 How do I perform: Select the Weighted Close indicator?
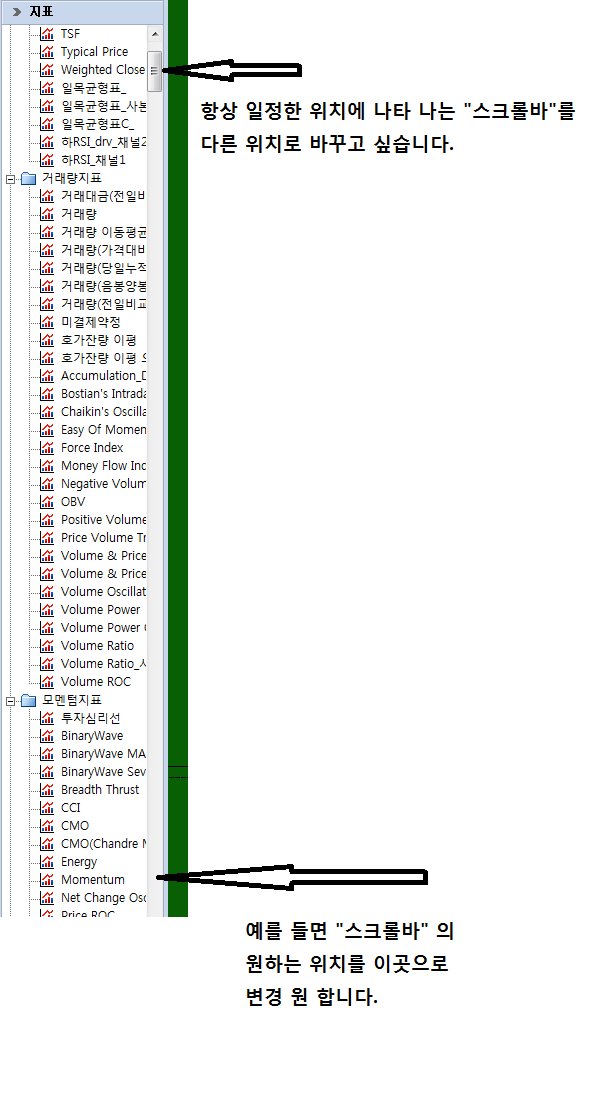102,70
